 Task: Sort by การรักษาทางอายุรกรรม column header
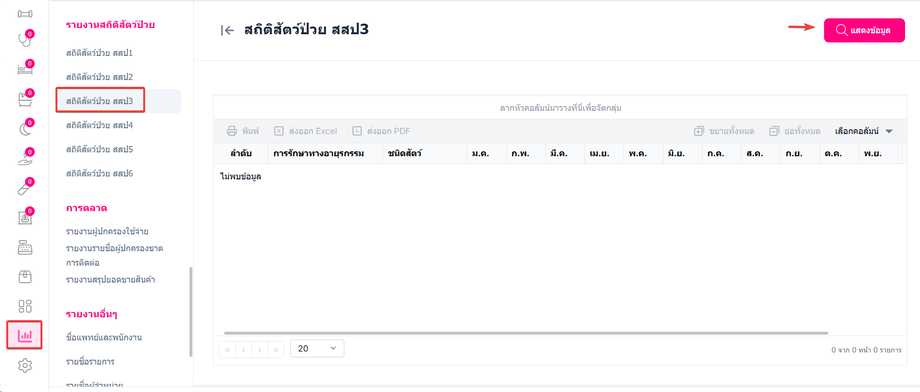pyautogui.click(x=326, y=153)
